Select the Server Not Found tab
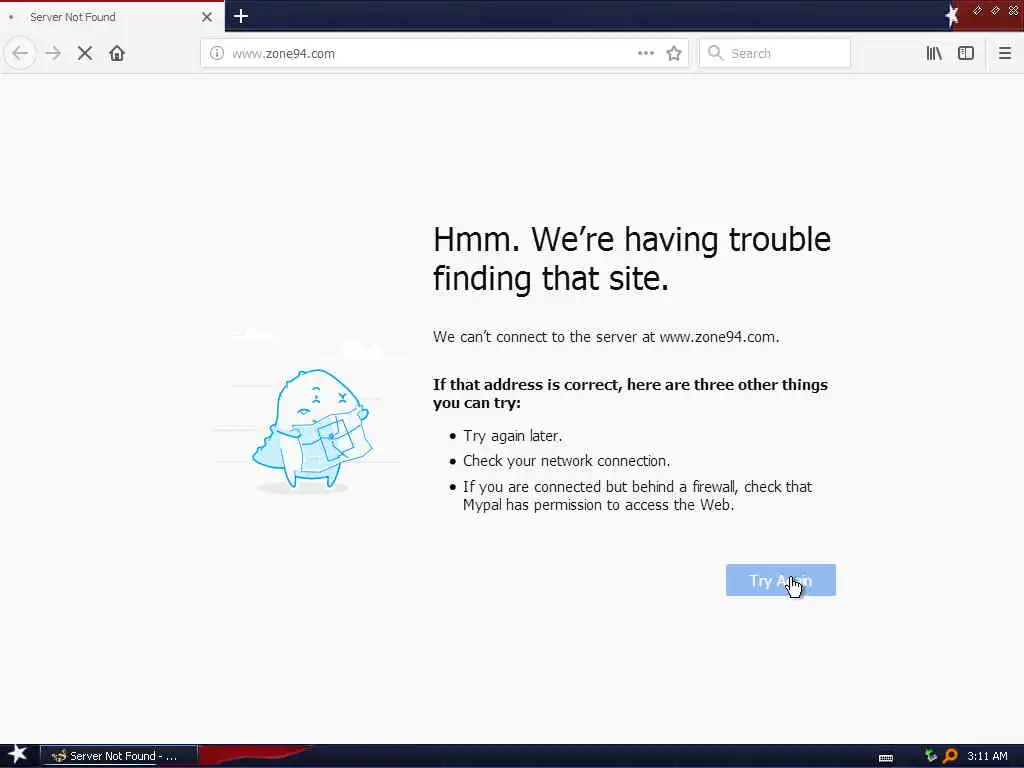 [x=111, y=17]
